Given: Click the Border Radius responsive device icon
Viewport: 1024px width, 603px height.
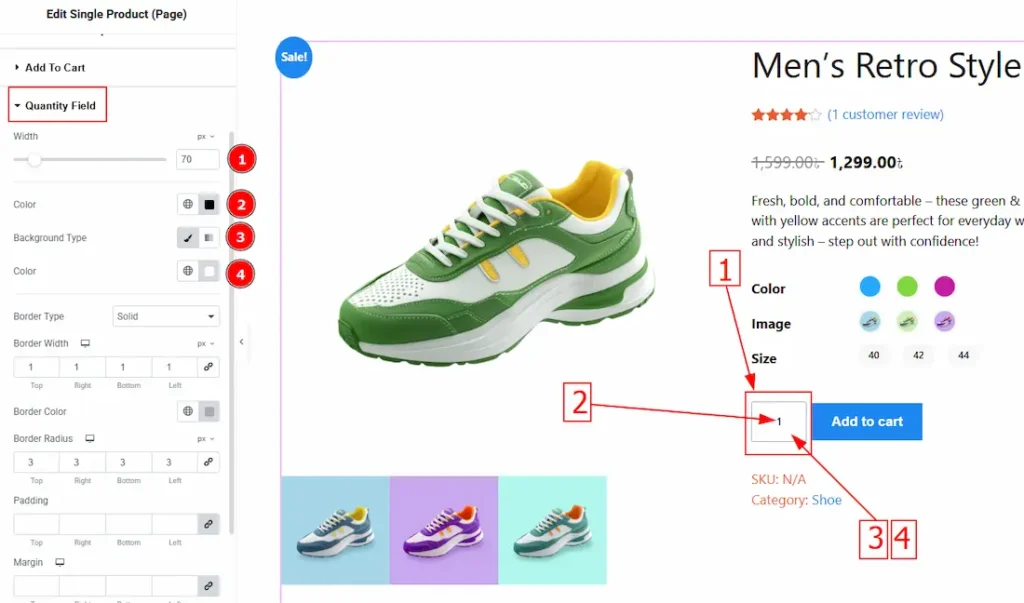Looking at the screenshot, I should coord(89,439).
